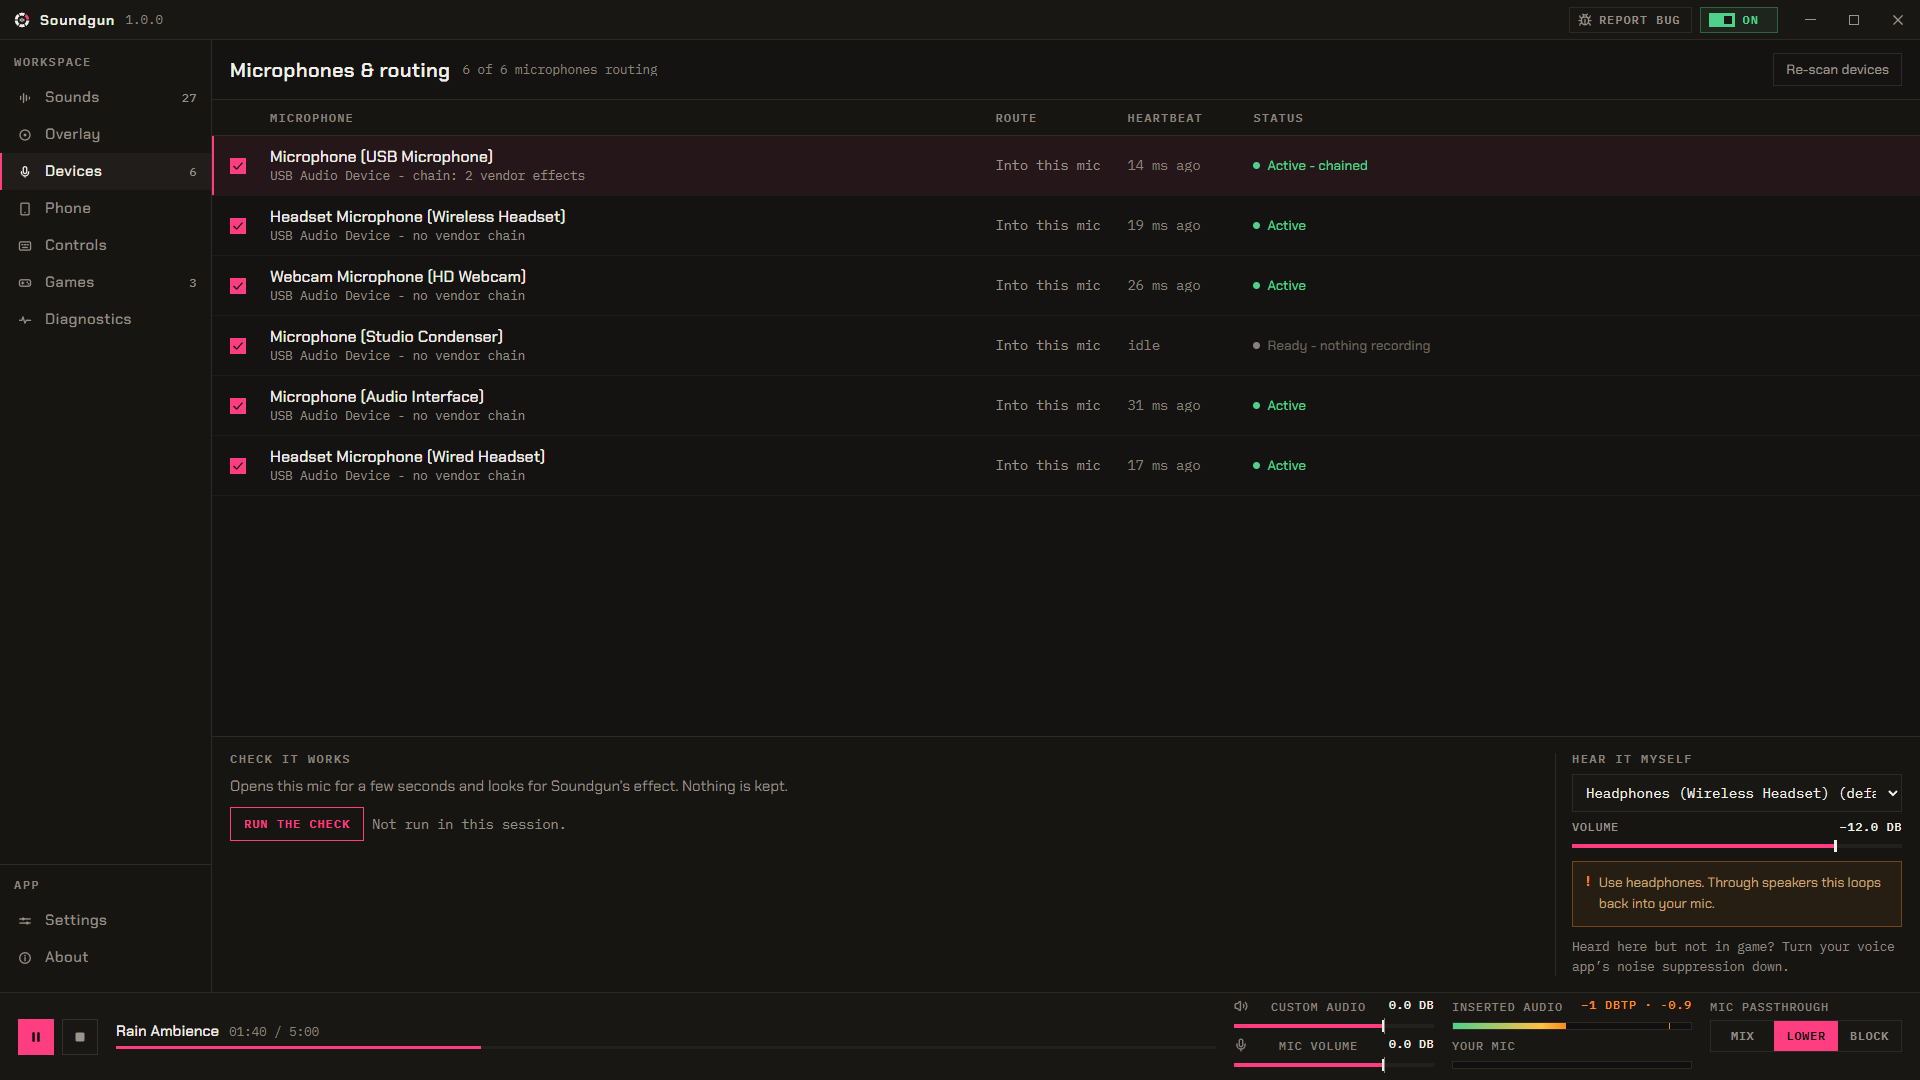Uncheck the Microphone (USB Microphone) checkbox
This screenshot has width=1920, height=1080.
point(238,166)
